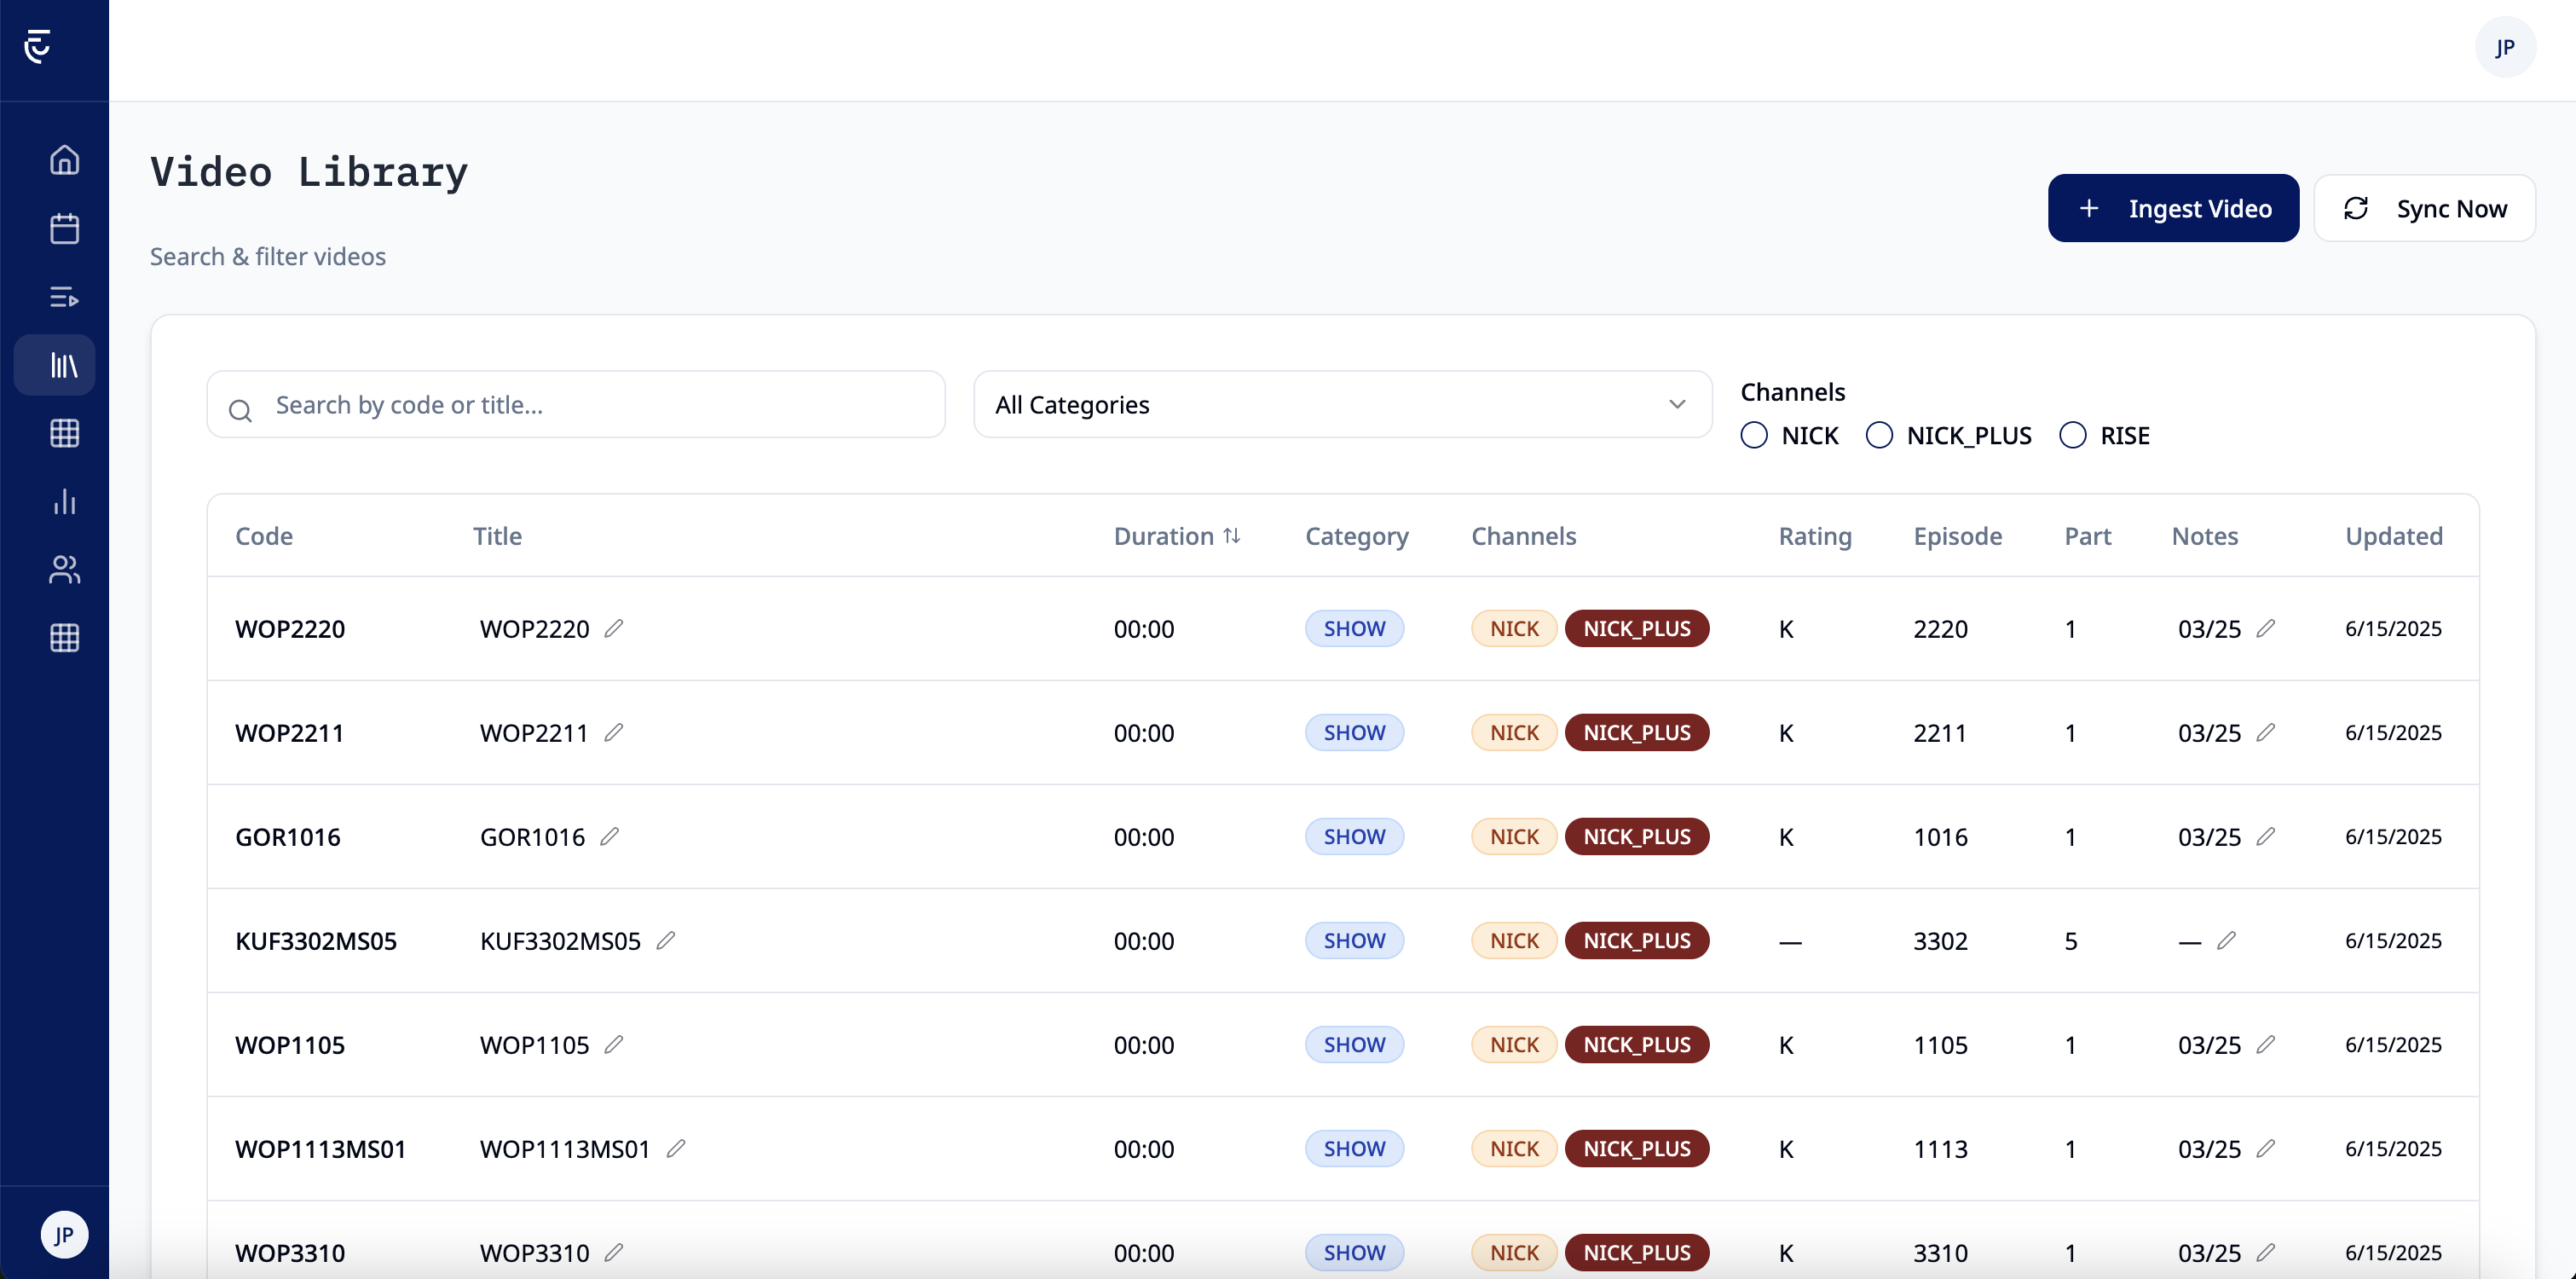2576x1279 pixels.
Task: Click the search-by-code-or-title input field
Action: pyautogui.click(x=575, y=404)
